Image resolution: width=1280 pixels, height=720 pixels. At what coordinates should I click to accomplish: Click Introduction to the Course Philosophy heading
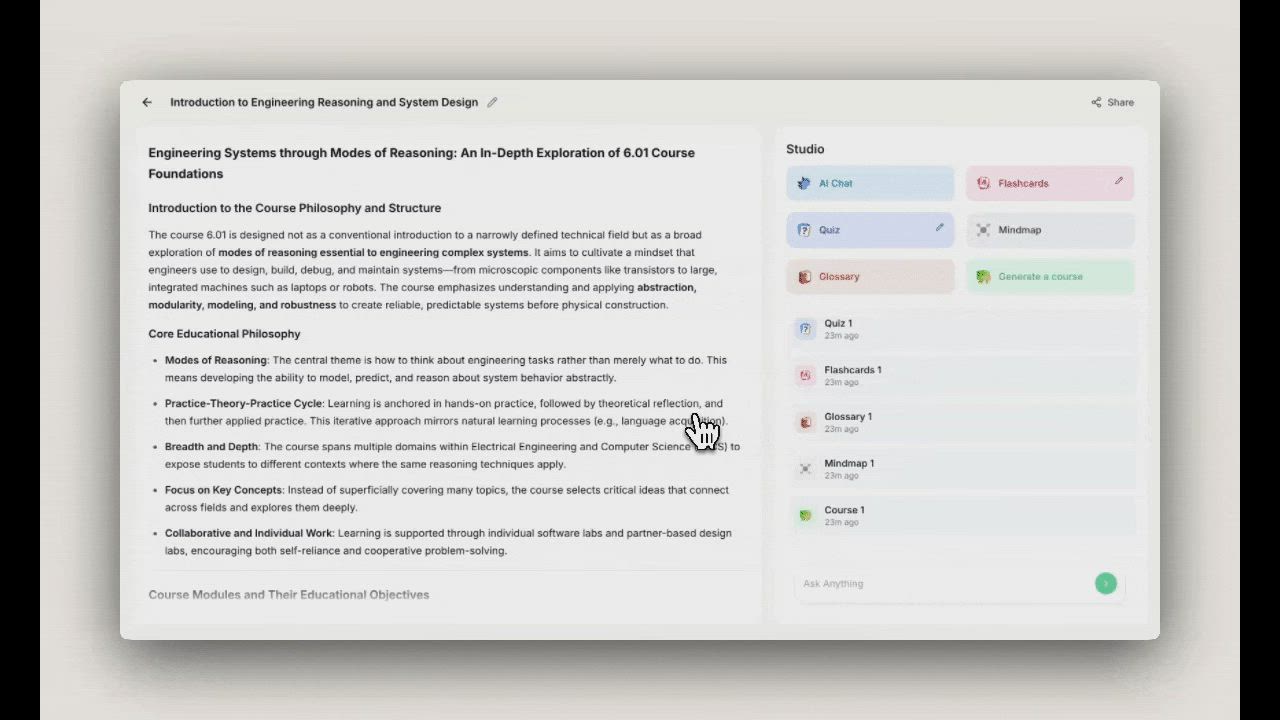pos(295,208)
